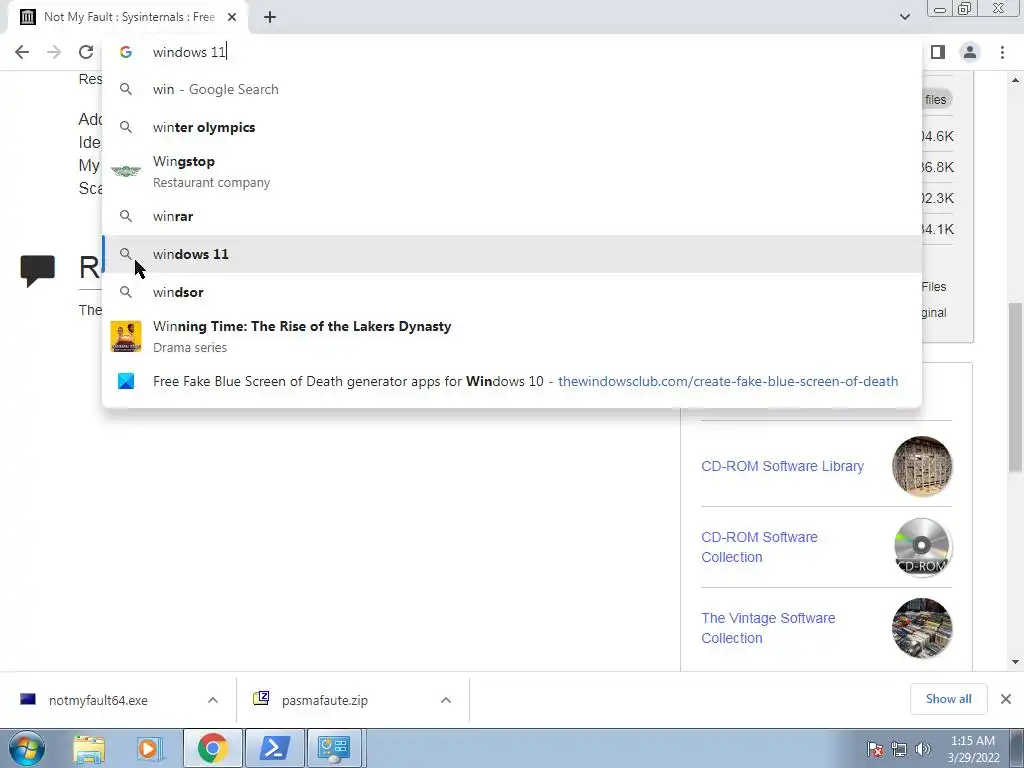Open the Chrome profile icon
The image size is (1024, 768).
pos(970,52)
